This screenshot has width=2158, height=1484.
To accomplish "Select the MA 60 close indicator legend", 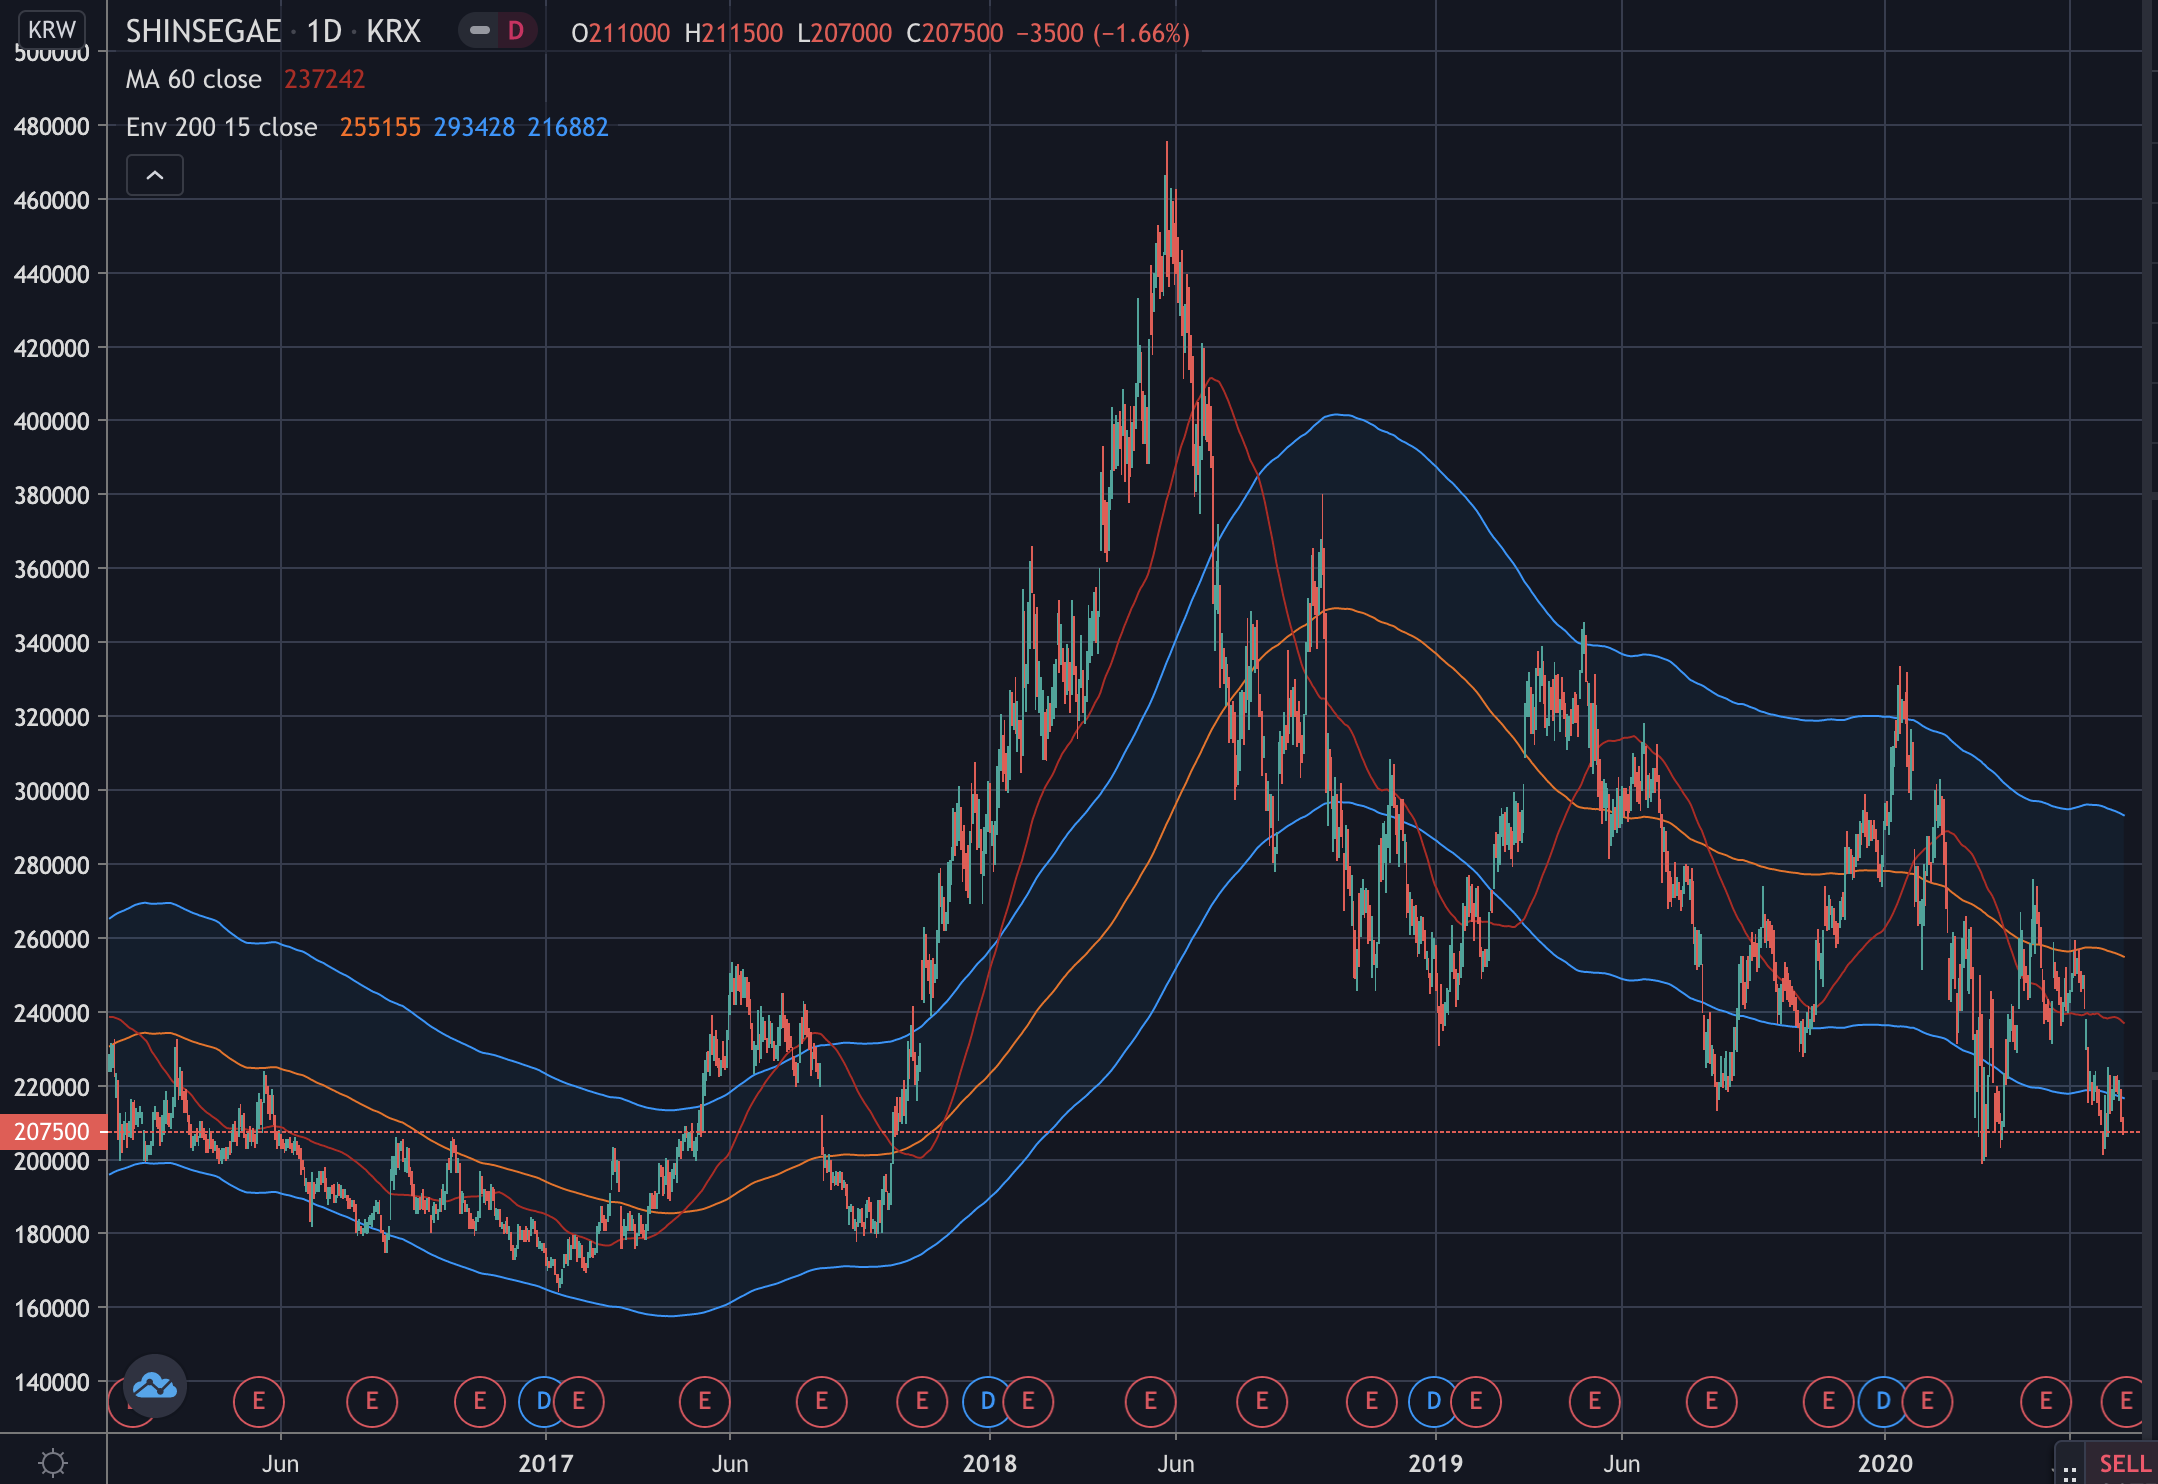I will tap(194, 79).
